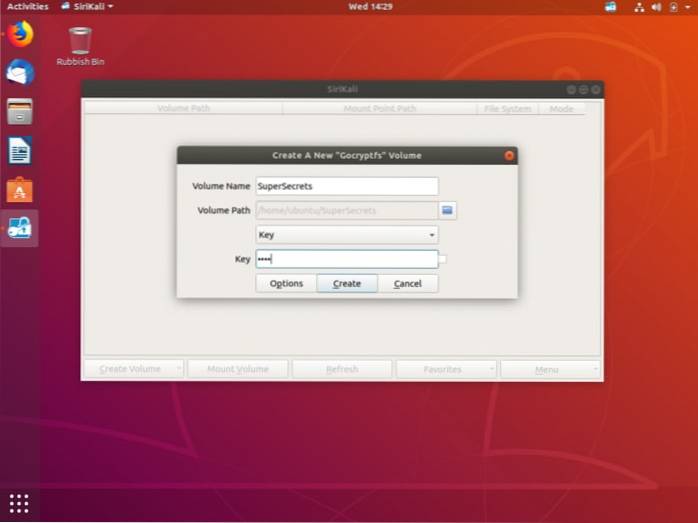Click the Cancel button
Viewport: 698px width, 523px height.
coord(408,284)
